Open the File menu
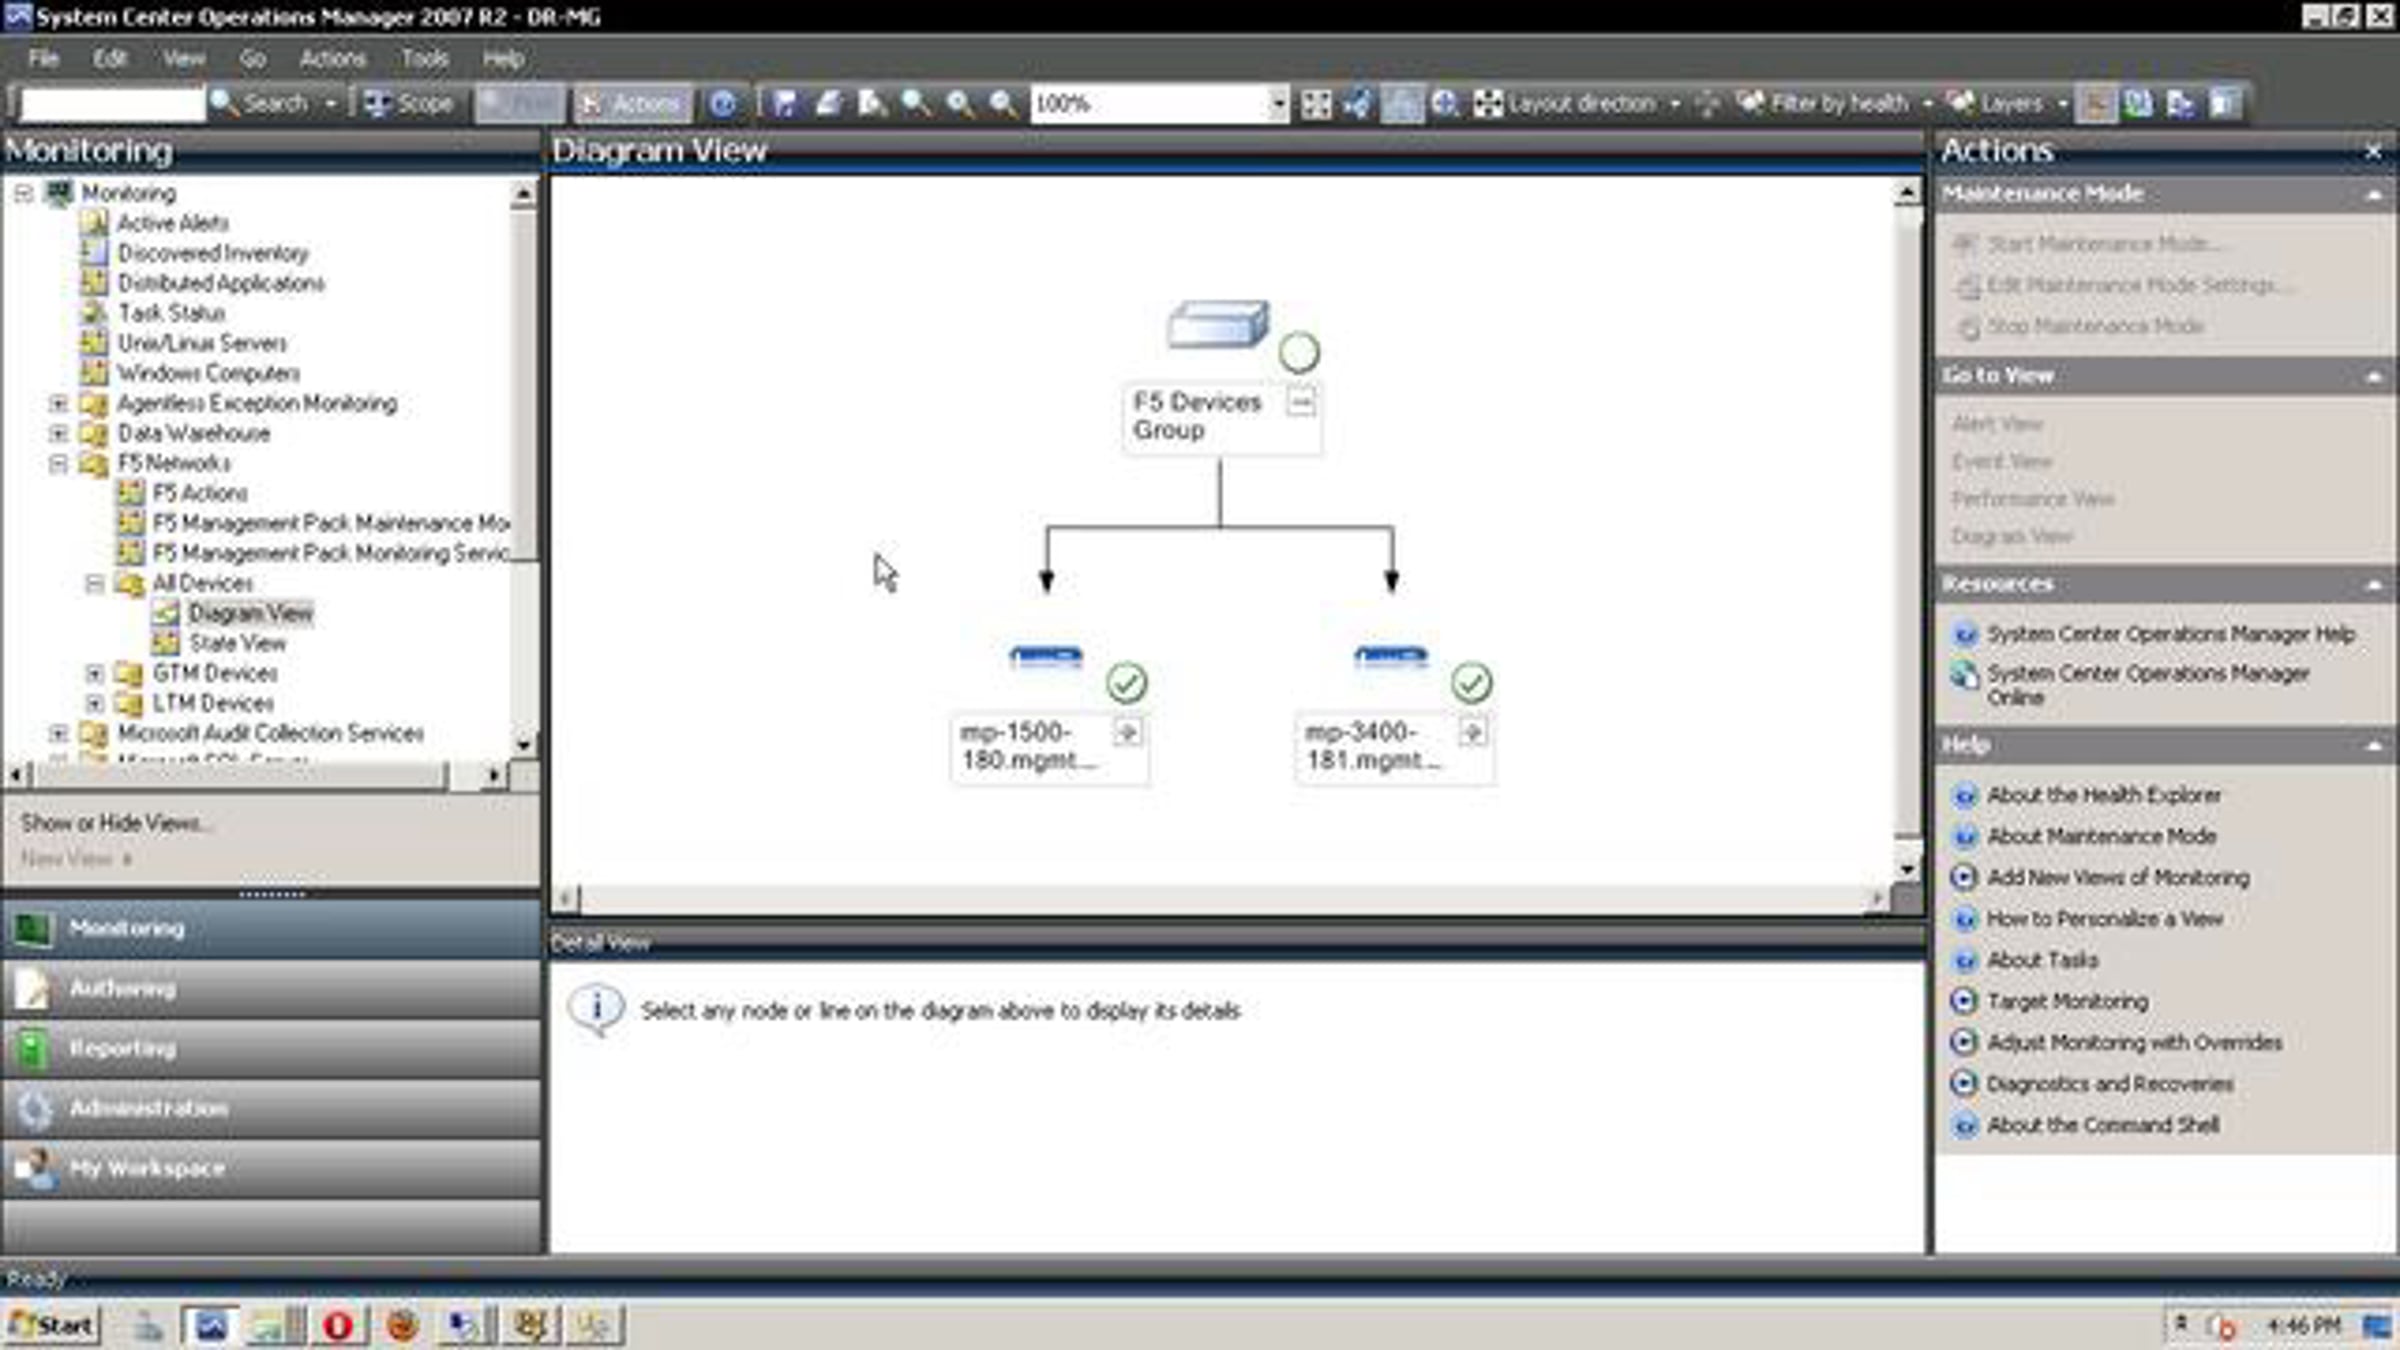 (x=43, y=59)
